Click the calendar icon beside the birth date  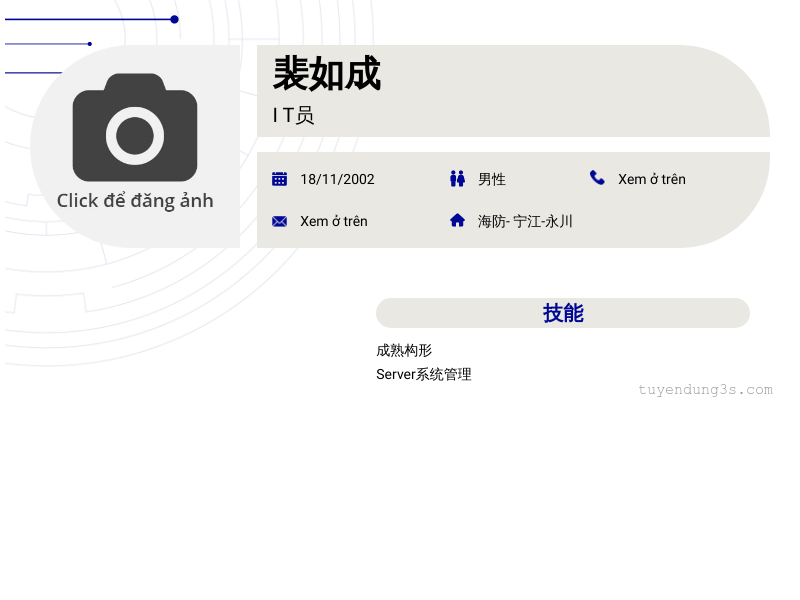[280, 179]
